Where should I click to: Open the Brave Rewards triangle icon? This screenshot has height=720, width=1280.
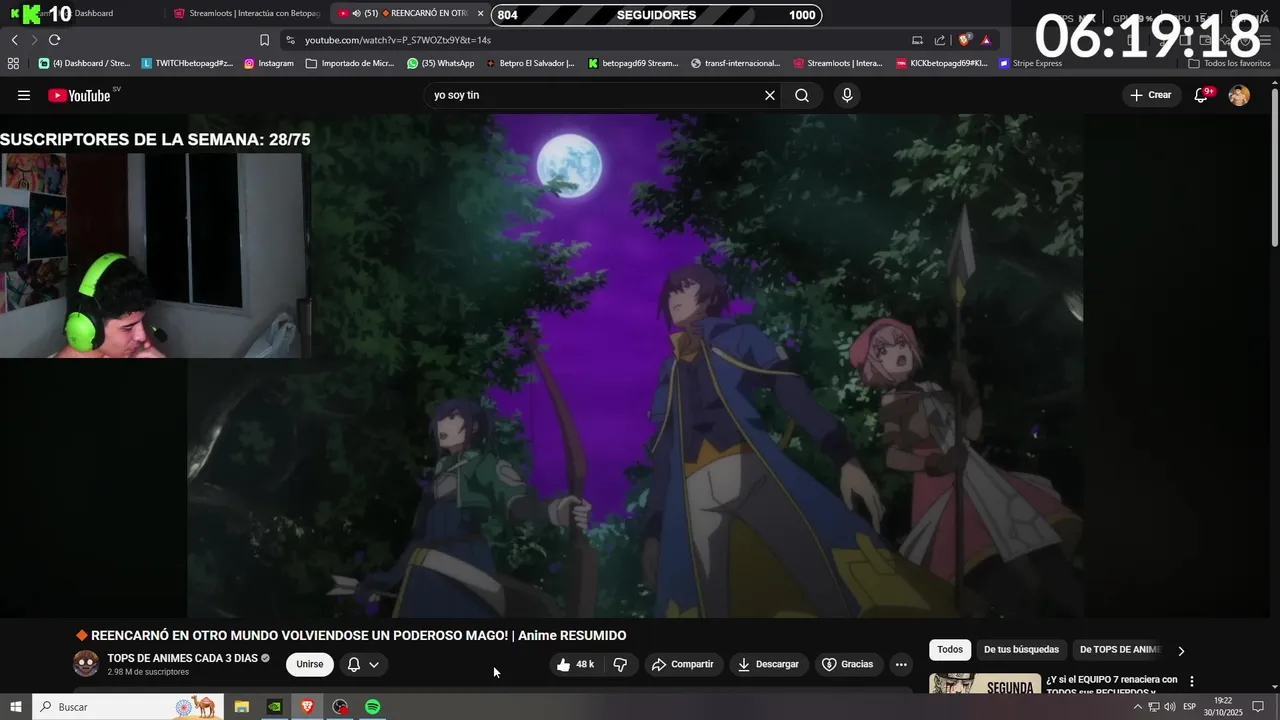[986, 40]
